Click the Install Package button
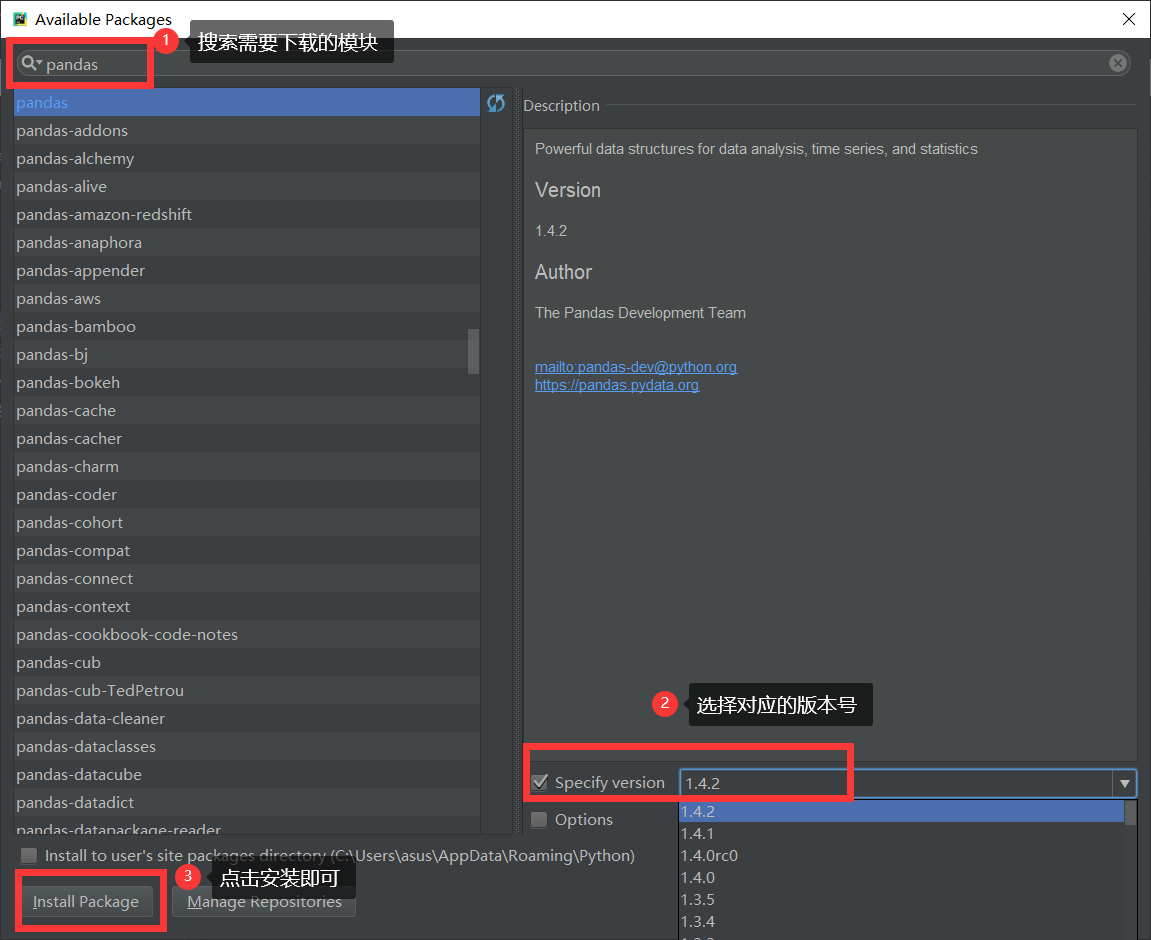 [x=85, y=901]
